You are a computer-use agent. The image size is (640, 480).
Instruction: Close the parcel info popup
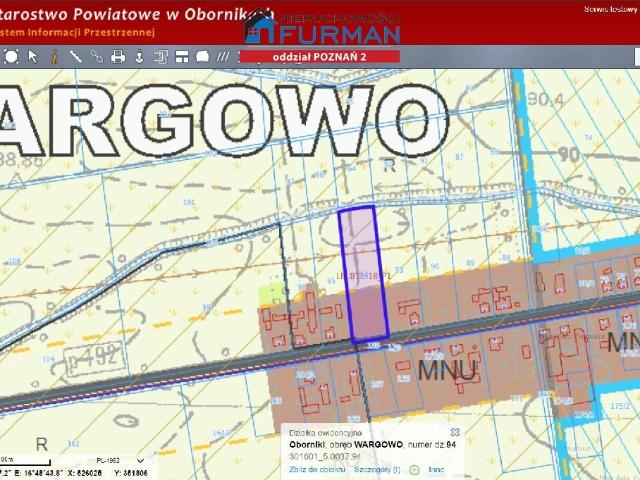455,432
